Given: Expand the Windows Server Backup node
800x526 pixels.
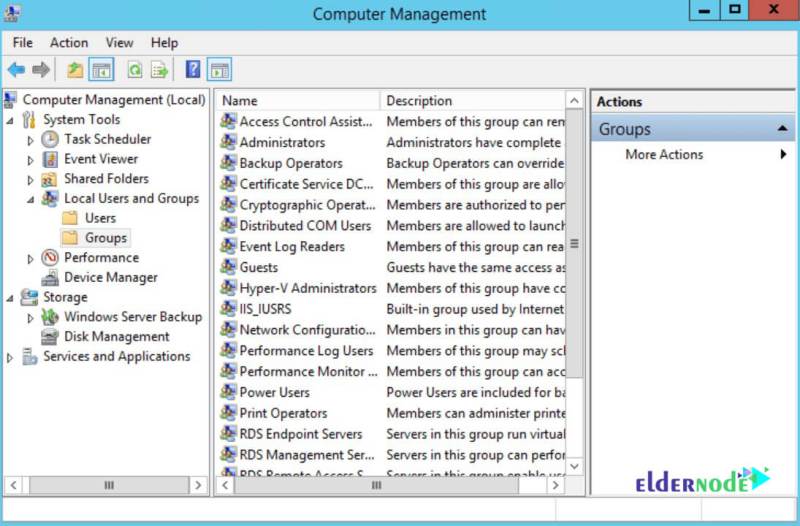Looking at the screenshot, I should 30,318.
